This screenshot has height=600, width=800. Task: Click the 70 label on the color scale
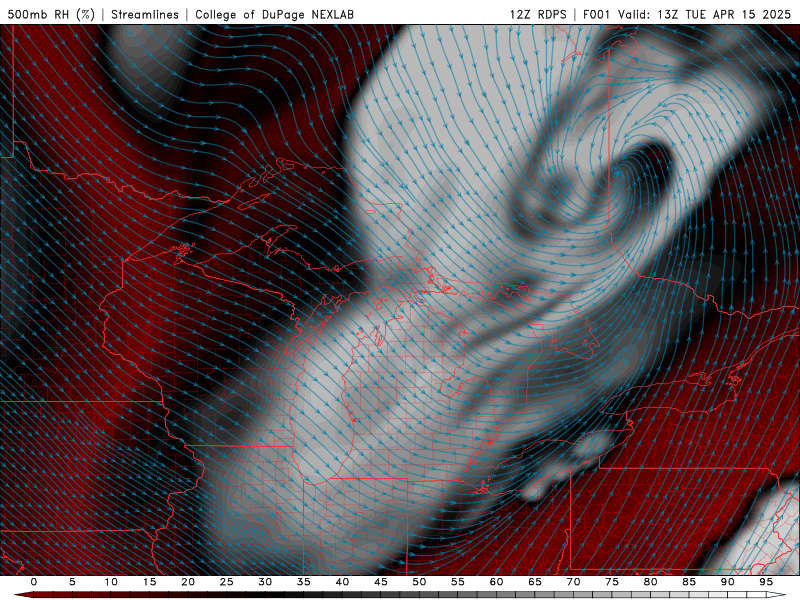[573, 582]
